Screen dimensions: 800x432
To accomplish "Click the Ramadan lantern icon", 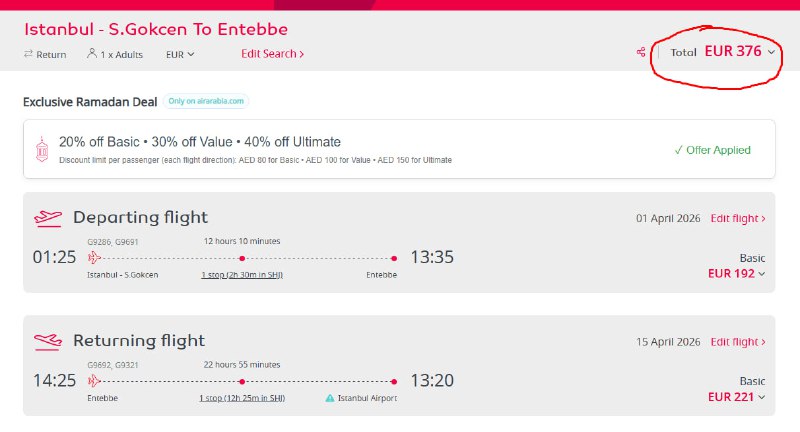I will pos(41,150).
